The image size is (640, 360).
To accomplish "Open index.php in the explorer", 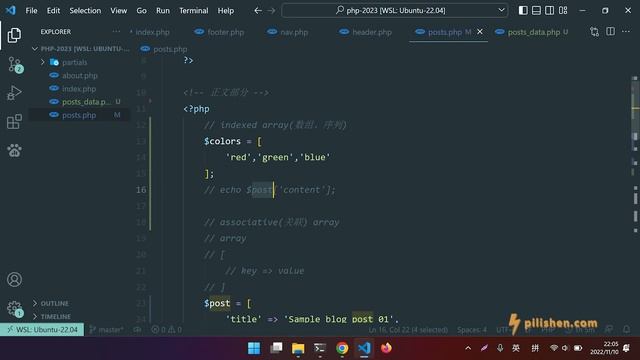I will 80,89.
